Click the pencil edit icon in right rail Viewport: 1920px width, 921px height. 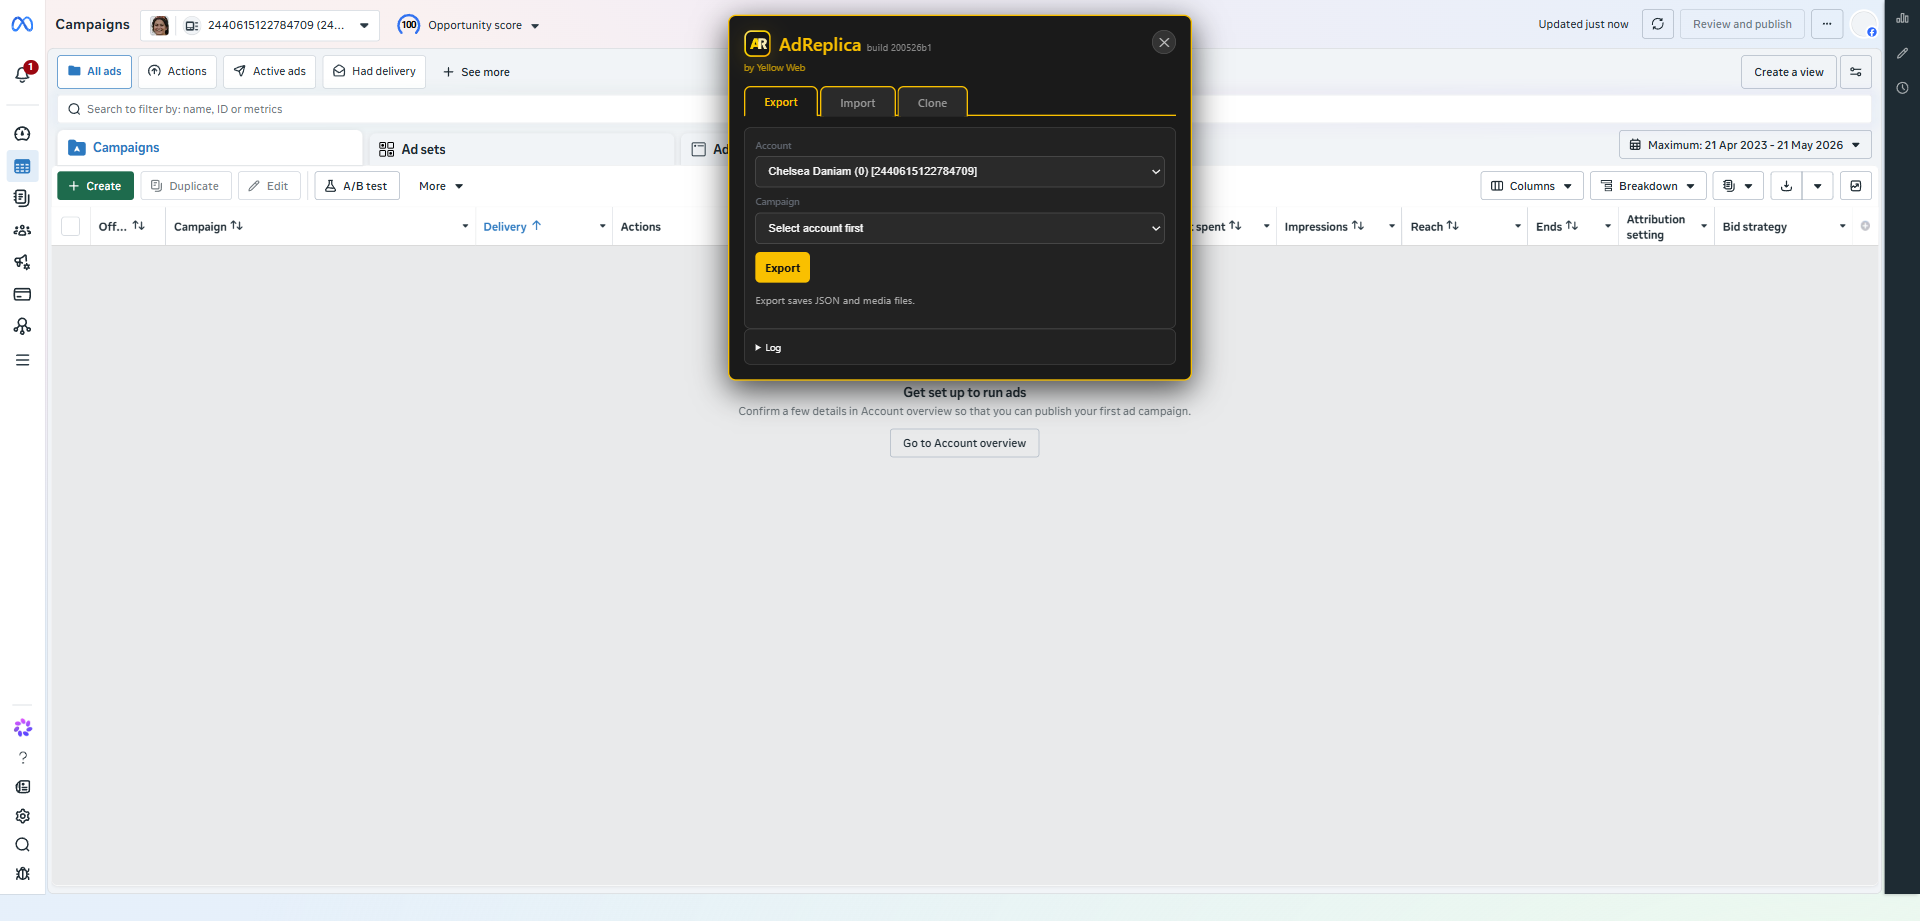click(x=1902, y=53)
